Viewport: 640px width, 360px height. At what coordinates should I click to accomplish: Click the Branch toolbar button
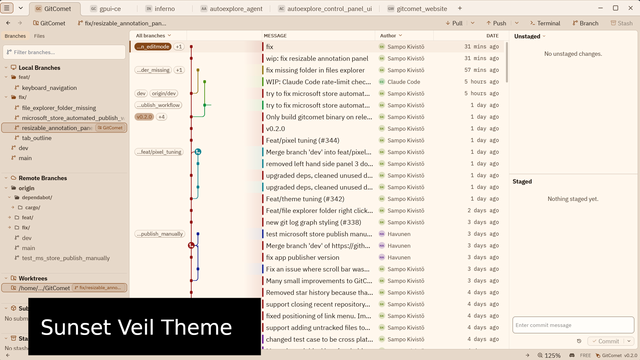pos(585,23)
